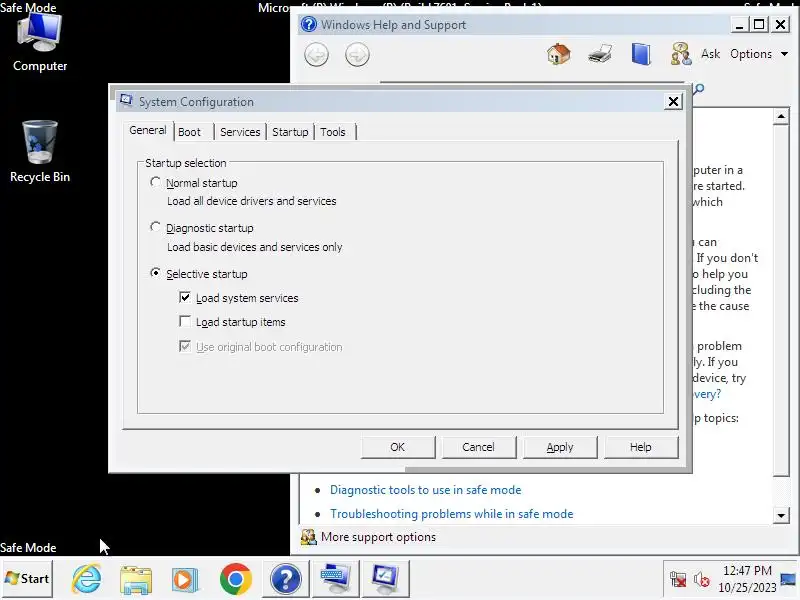This screenshot has width=800, height=600.
Task: Open the Recycle Bin desktop icon
Action: click(40, 152)
